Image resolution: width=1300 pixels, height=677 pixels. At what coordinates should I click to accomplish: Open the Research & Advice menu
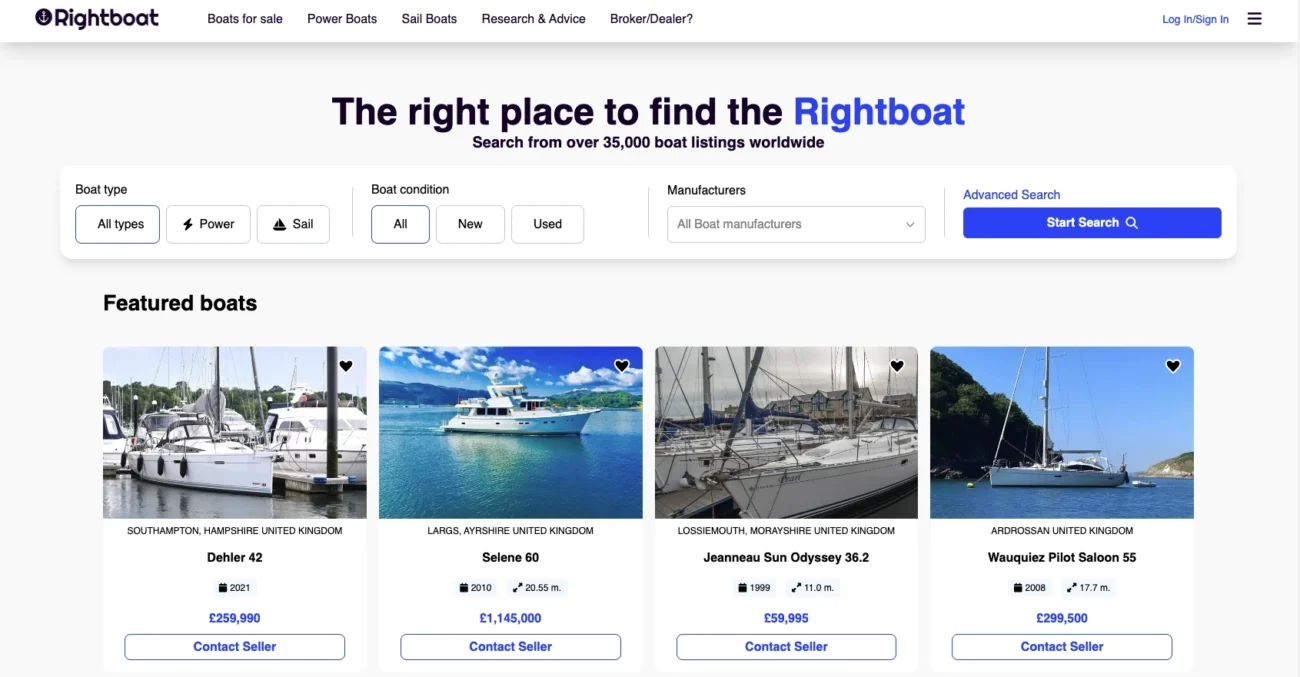(533, 19)
